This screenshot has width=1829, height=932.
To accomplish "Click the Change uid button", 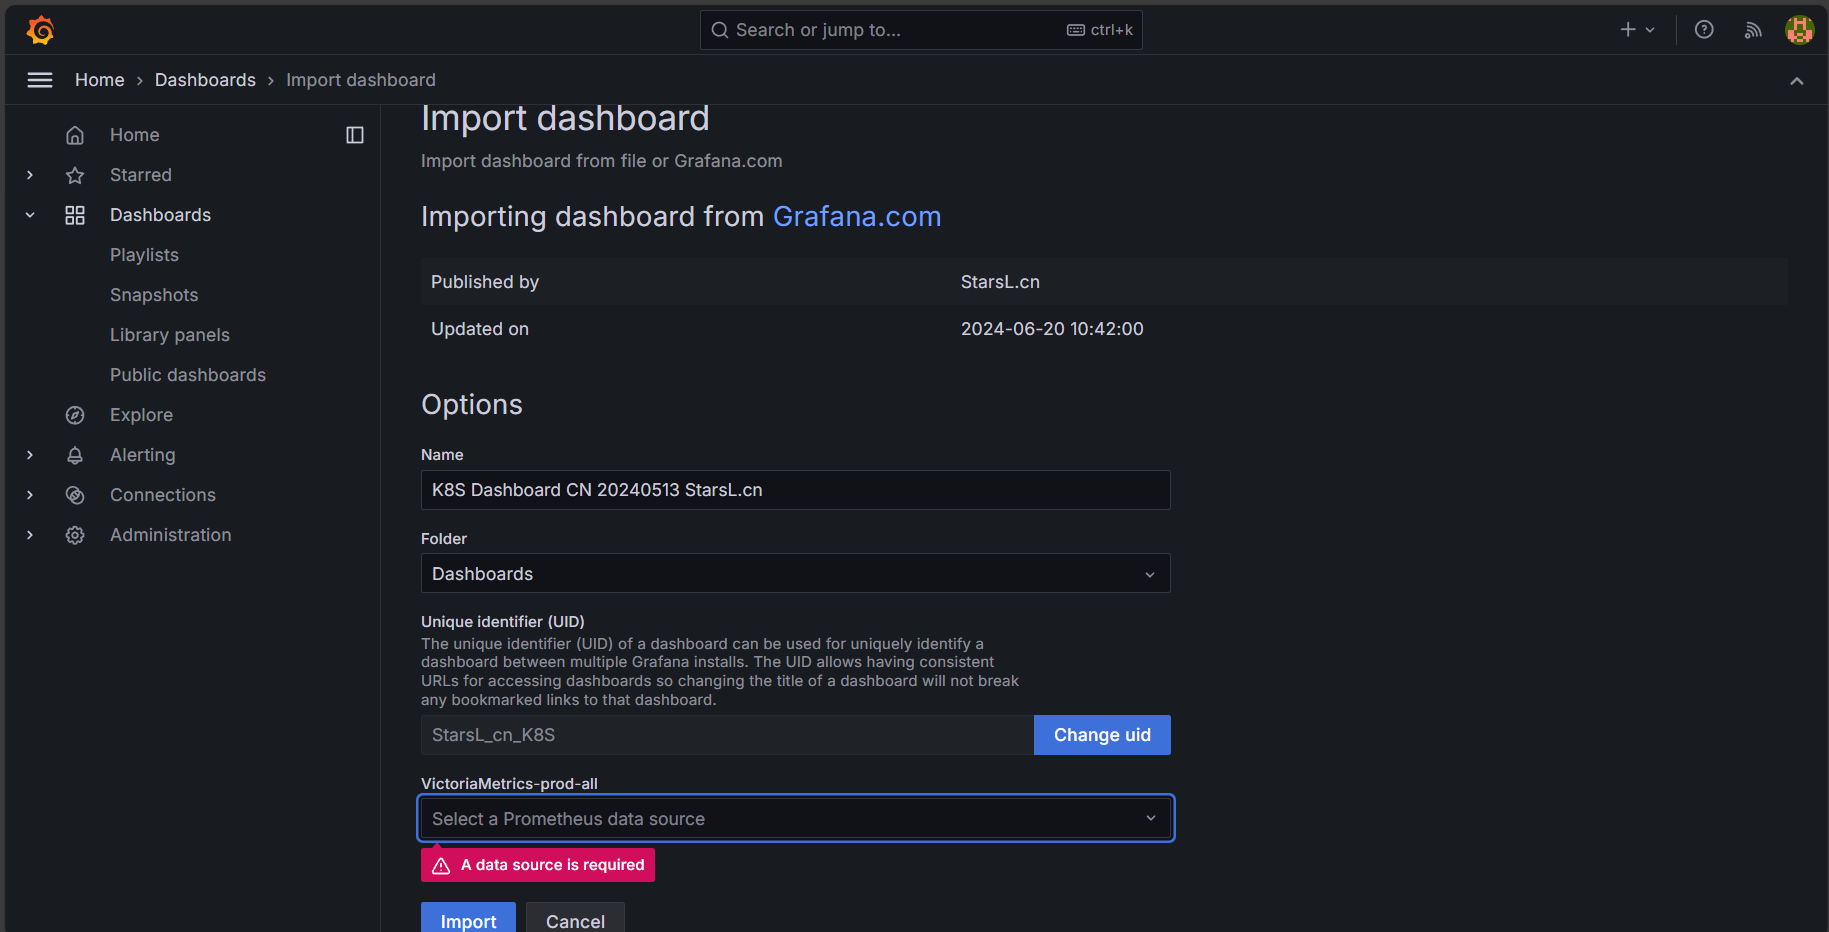I will (1102, 735).
